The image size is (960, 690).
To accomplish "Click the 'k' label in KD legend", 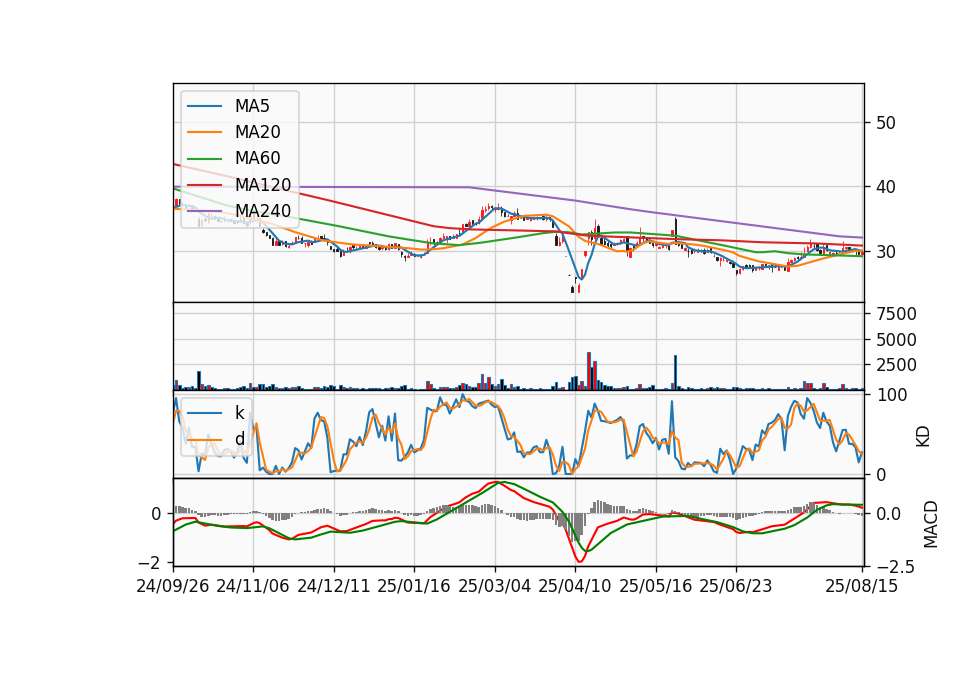I will pyautogui.click(x=239, y=413).
